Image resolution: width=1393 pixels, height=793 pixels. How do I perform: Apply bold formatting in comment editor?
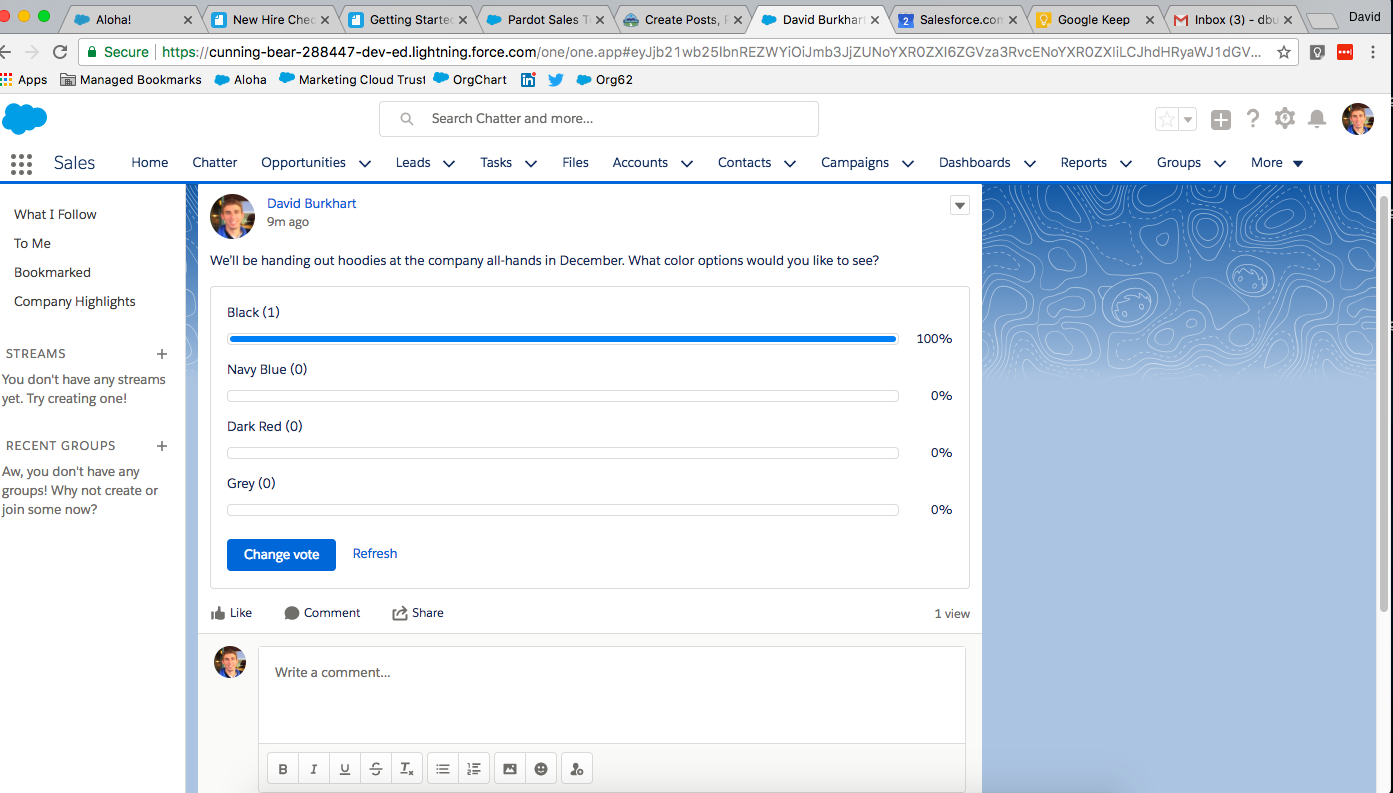pos(283,769)
